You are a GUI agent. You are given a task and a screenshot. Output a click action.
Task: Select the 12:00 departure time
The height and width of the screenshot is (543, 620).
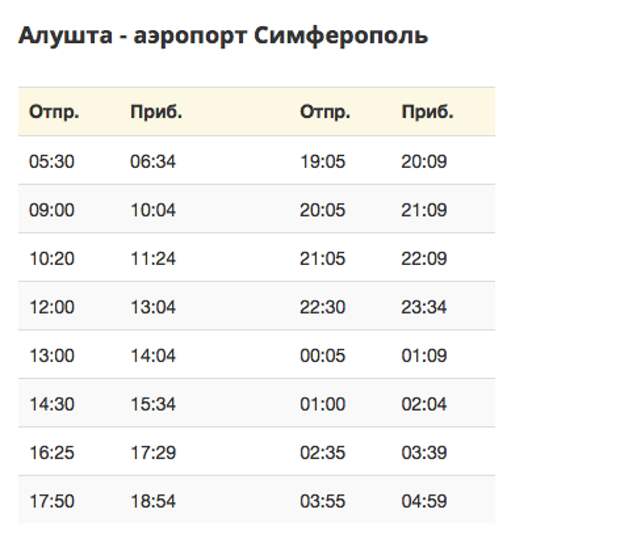point(52,307)
